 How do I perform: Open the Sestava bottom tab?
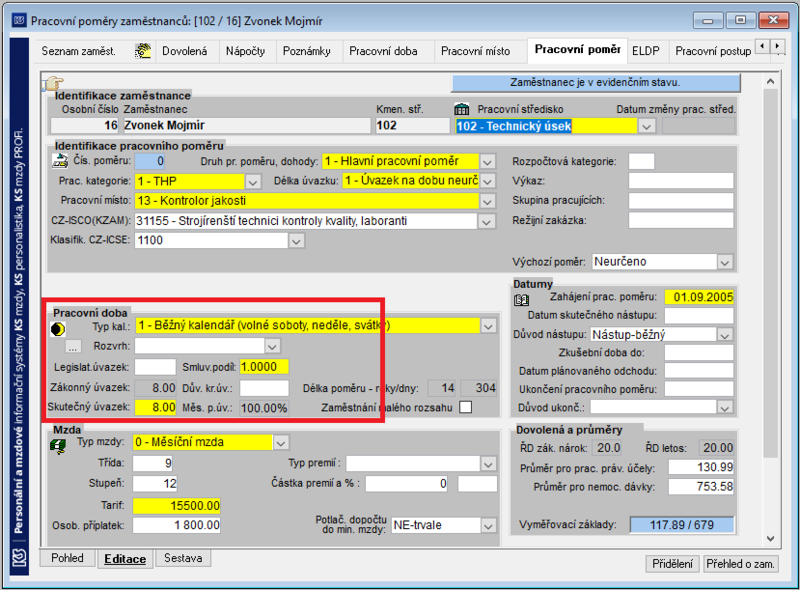183,558
